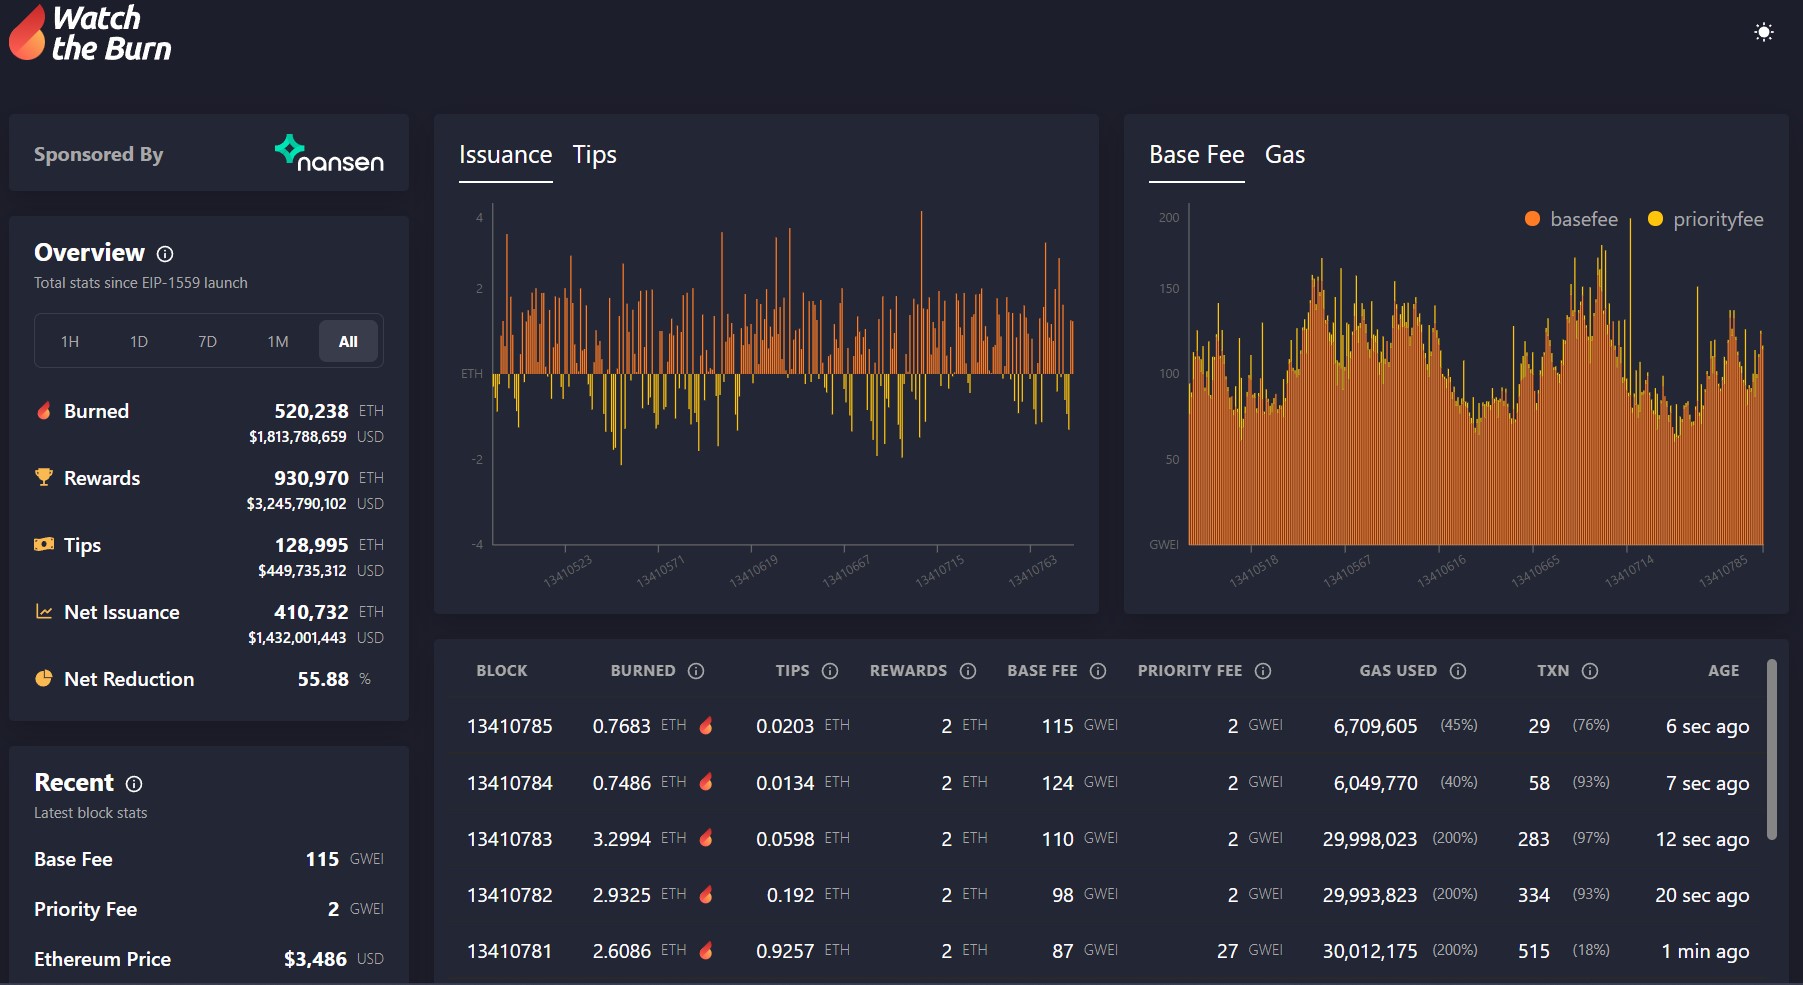Click the REWARDS column info icon
The height and width of the screenshot is (985, 1803).
coord(968,671)
